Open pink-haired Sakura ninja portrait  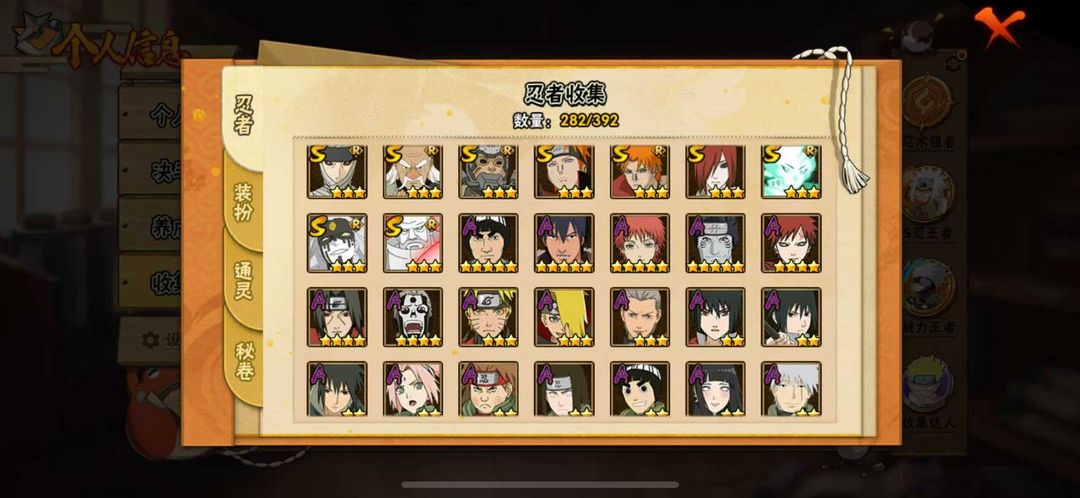pyautogui.click(x=413, y=389)
